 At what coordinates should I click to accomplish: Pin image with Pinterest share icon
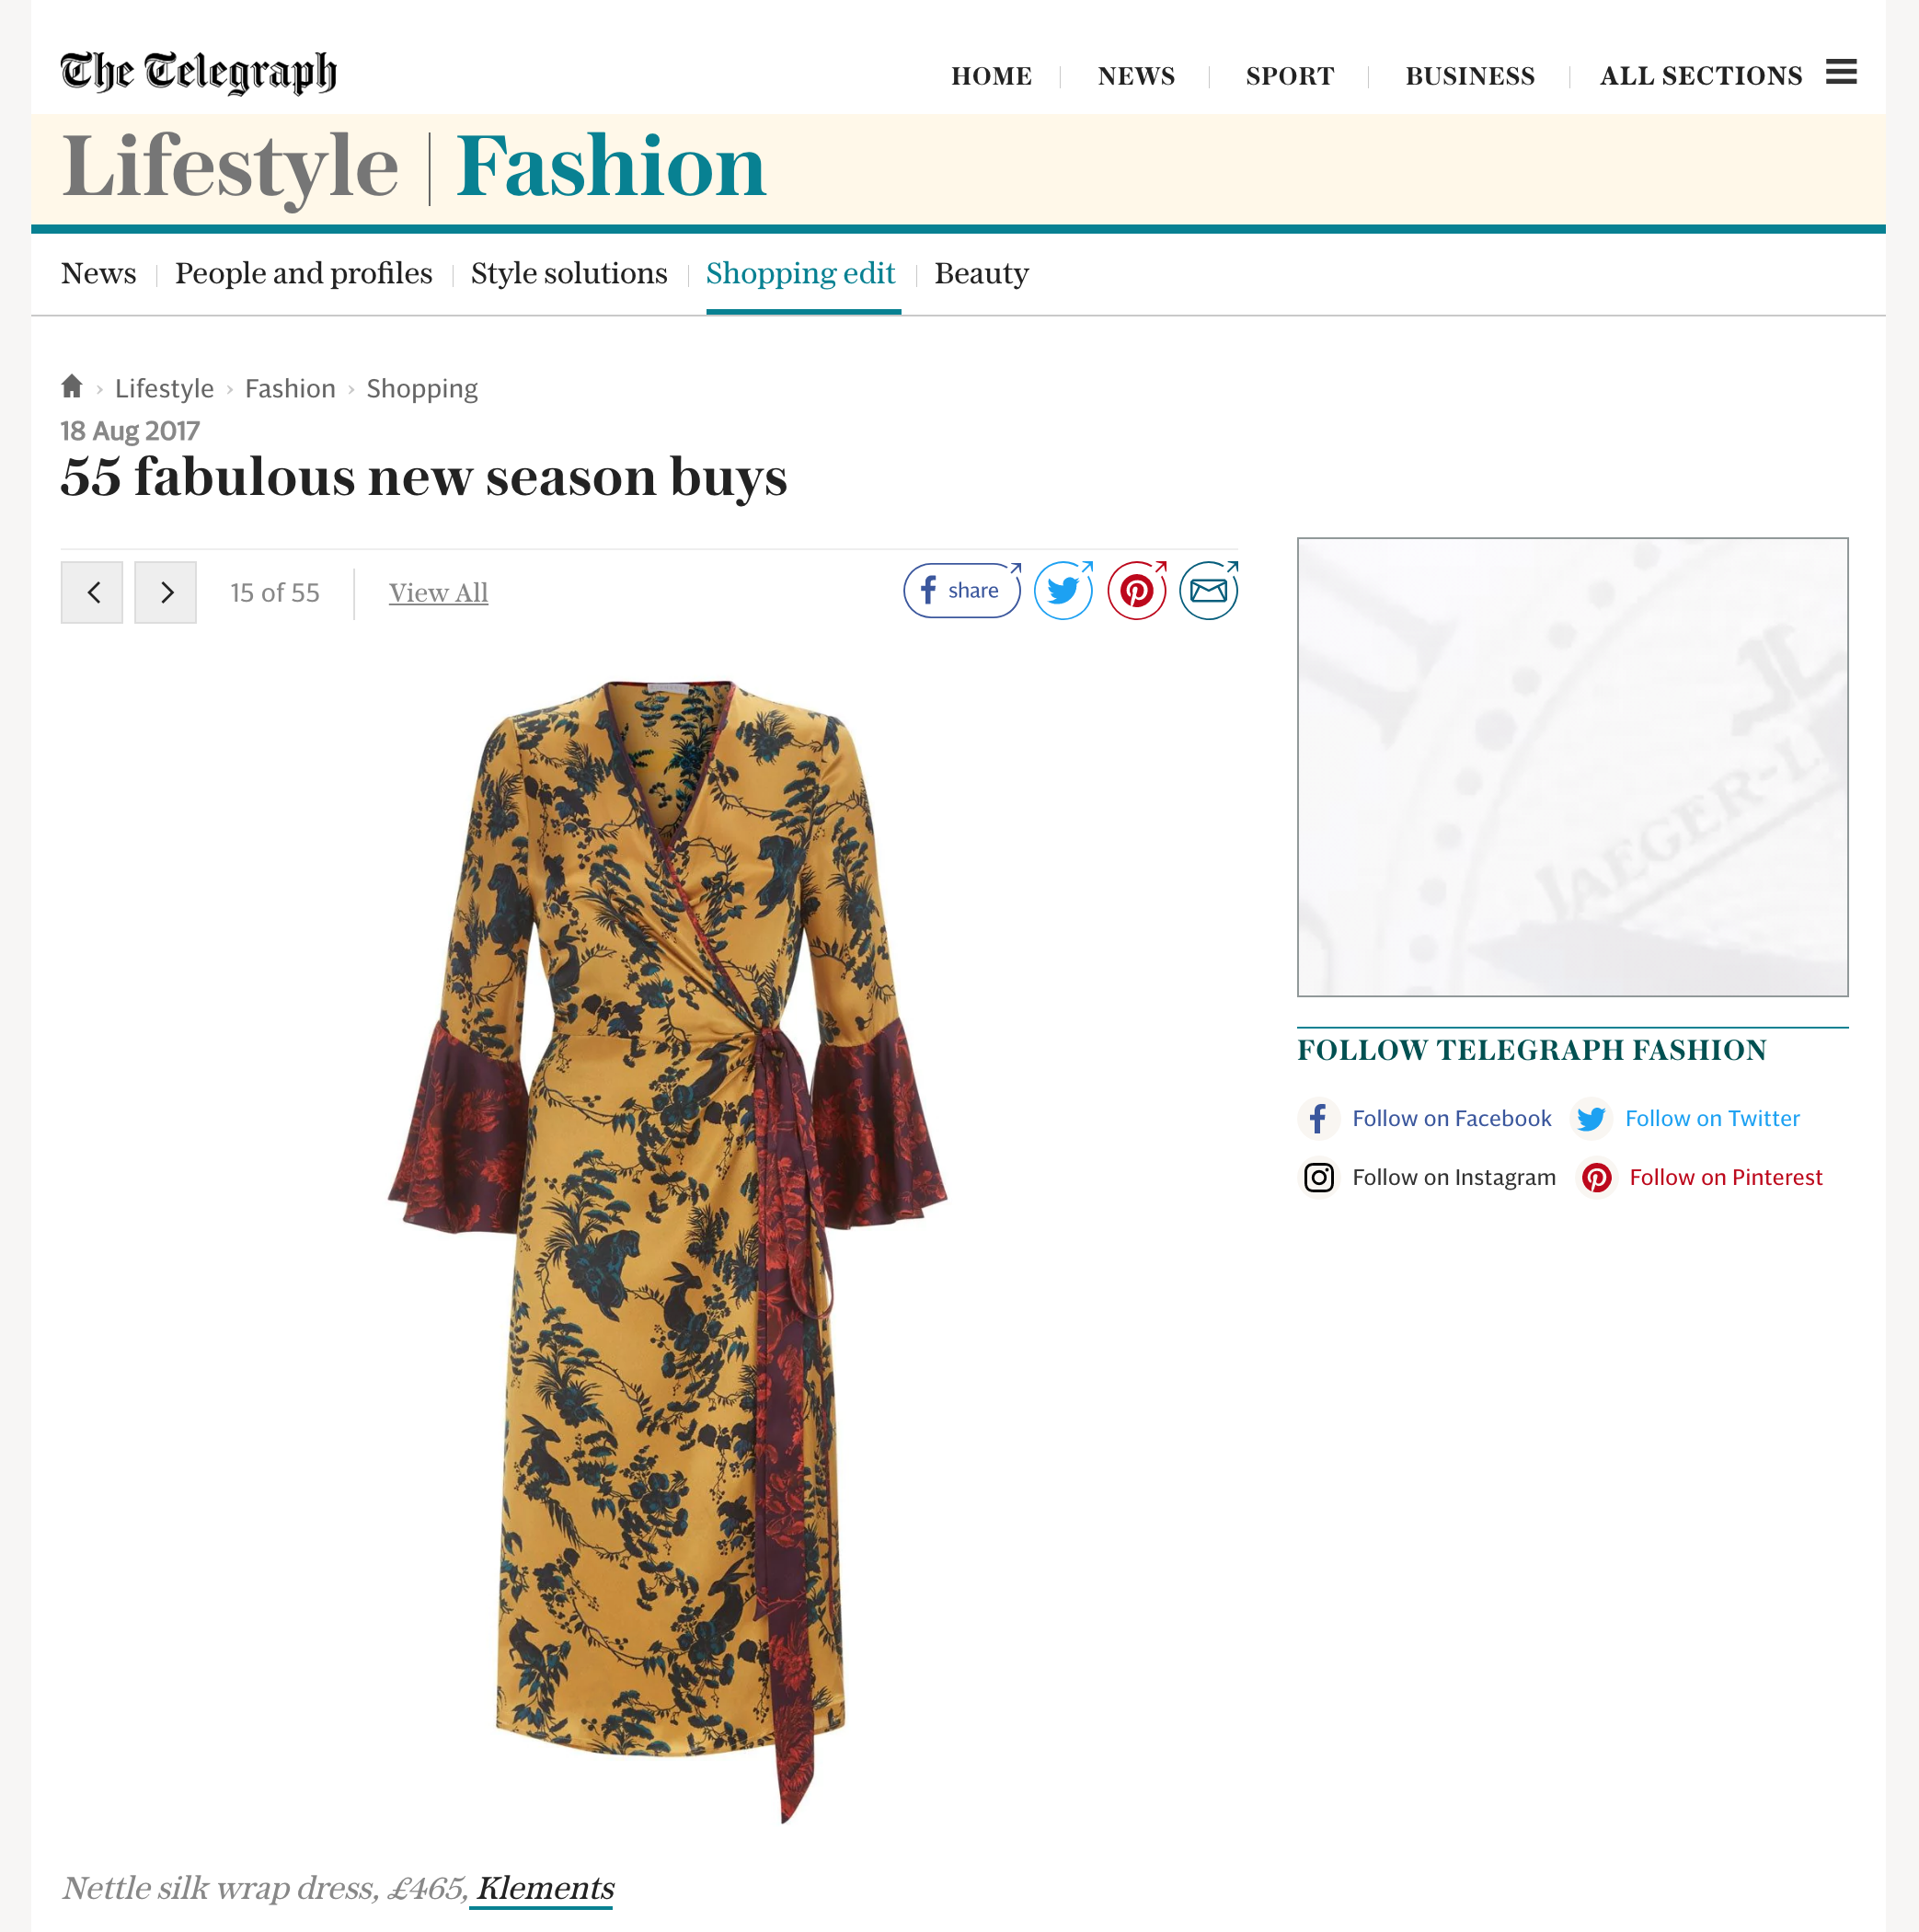point(1137,591)
